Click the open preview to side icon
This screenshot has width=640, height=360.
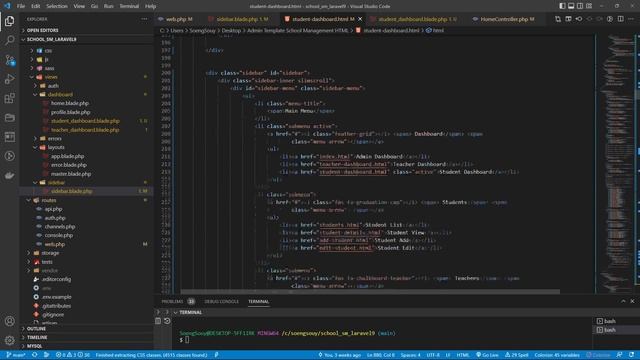point(568,19)
